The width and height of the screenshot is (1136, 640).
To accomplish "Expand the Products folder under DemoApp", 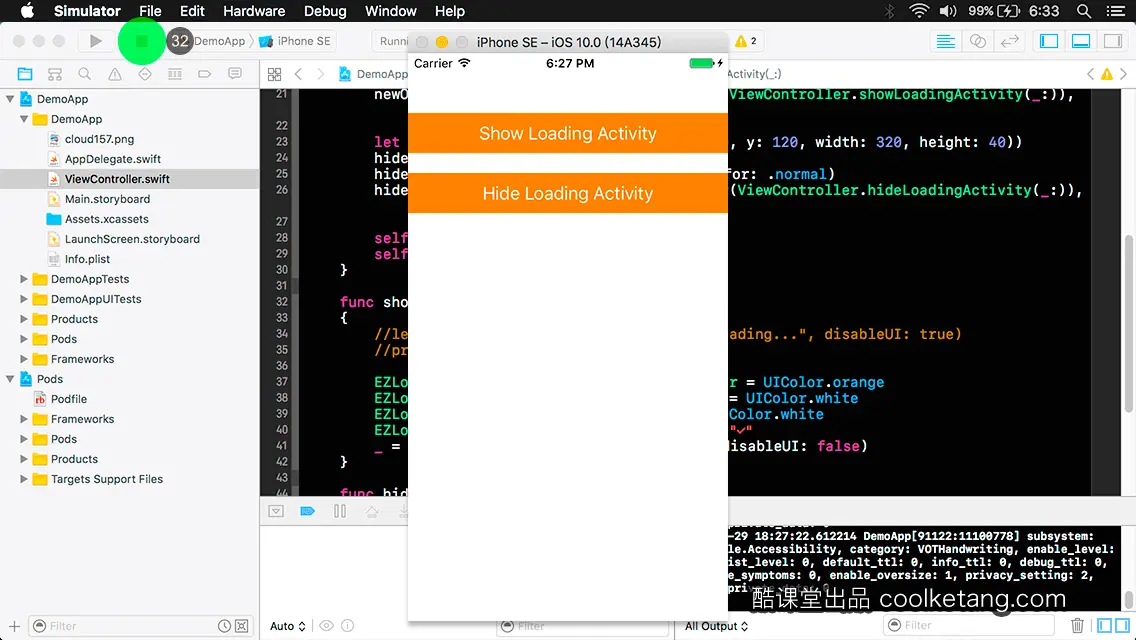I will [x=24, y=319].
